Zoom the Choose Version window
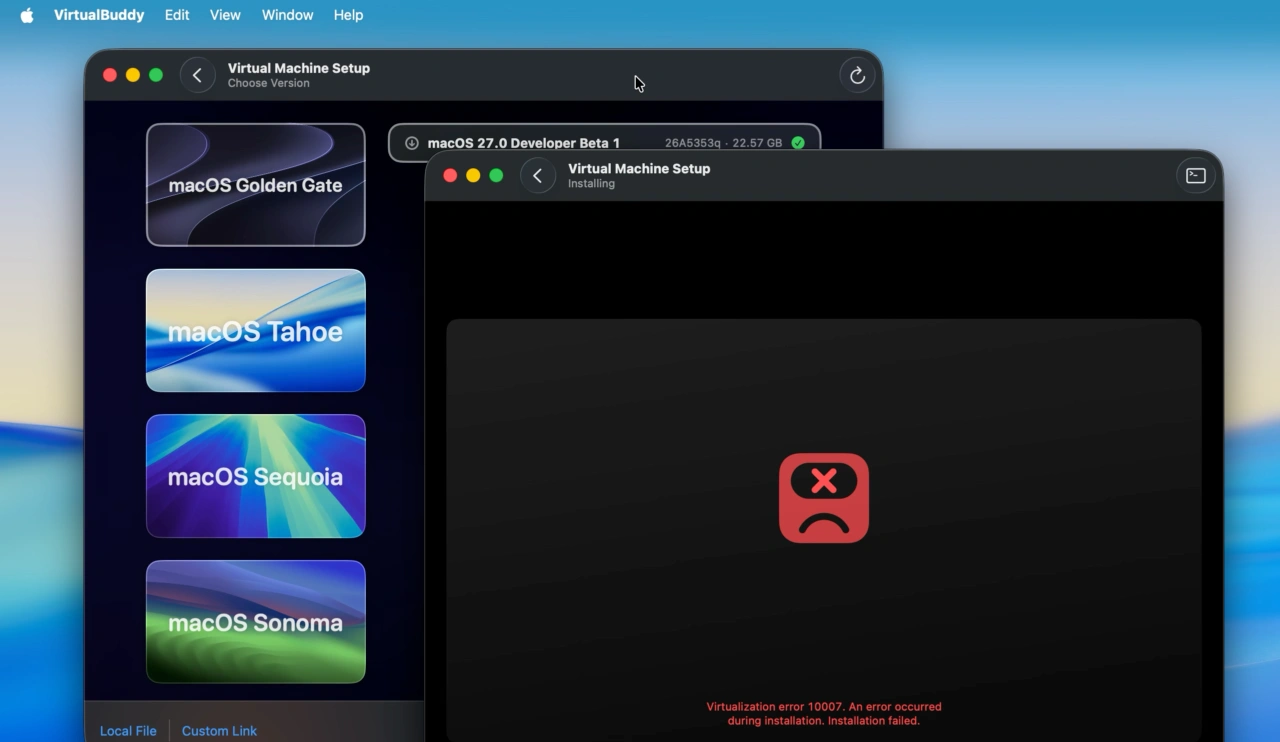This screenshot has height=742, width=1280. coord(156,75)
